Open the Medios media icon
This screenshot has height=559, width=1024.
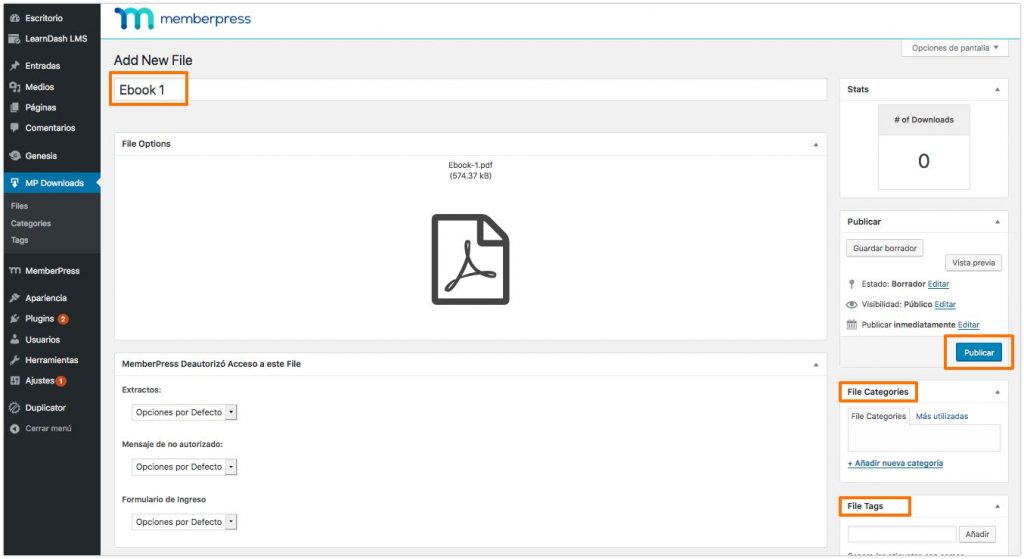click(x=14, y=87)
